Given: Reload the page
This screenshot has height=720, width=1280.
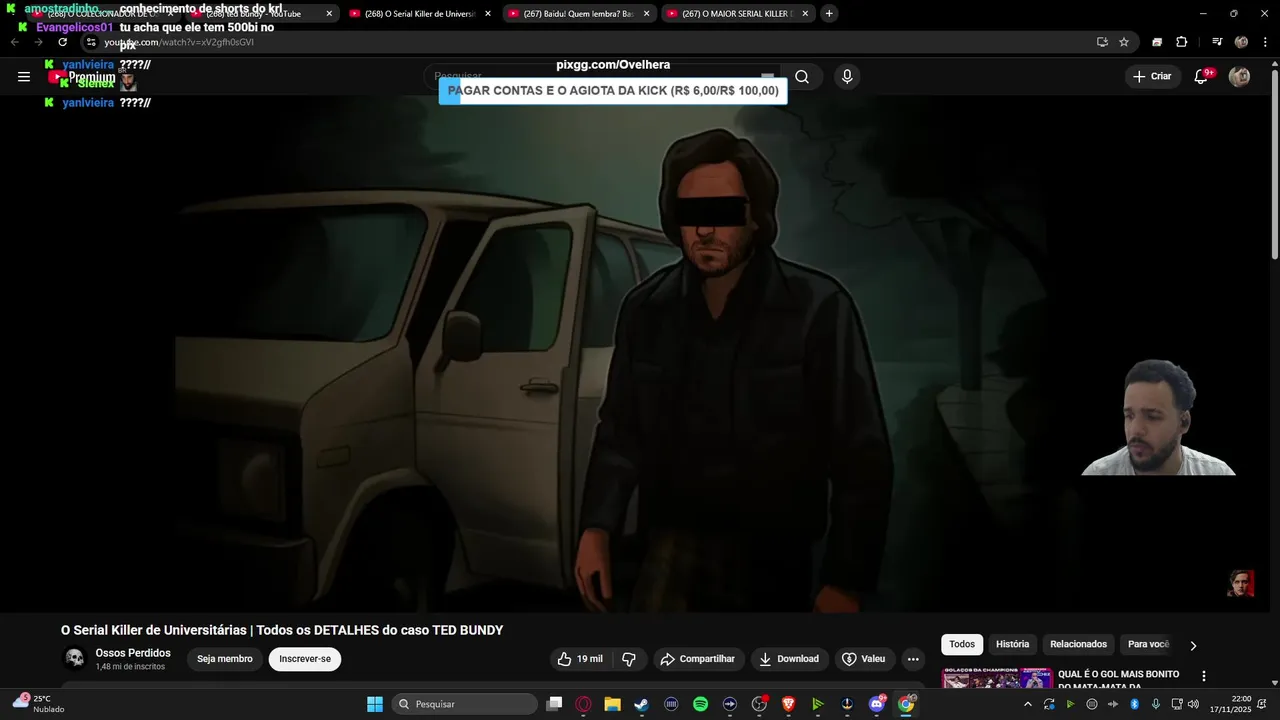Looking at the screenshot, I should point(62,42).
